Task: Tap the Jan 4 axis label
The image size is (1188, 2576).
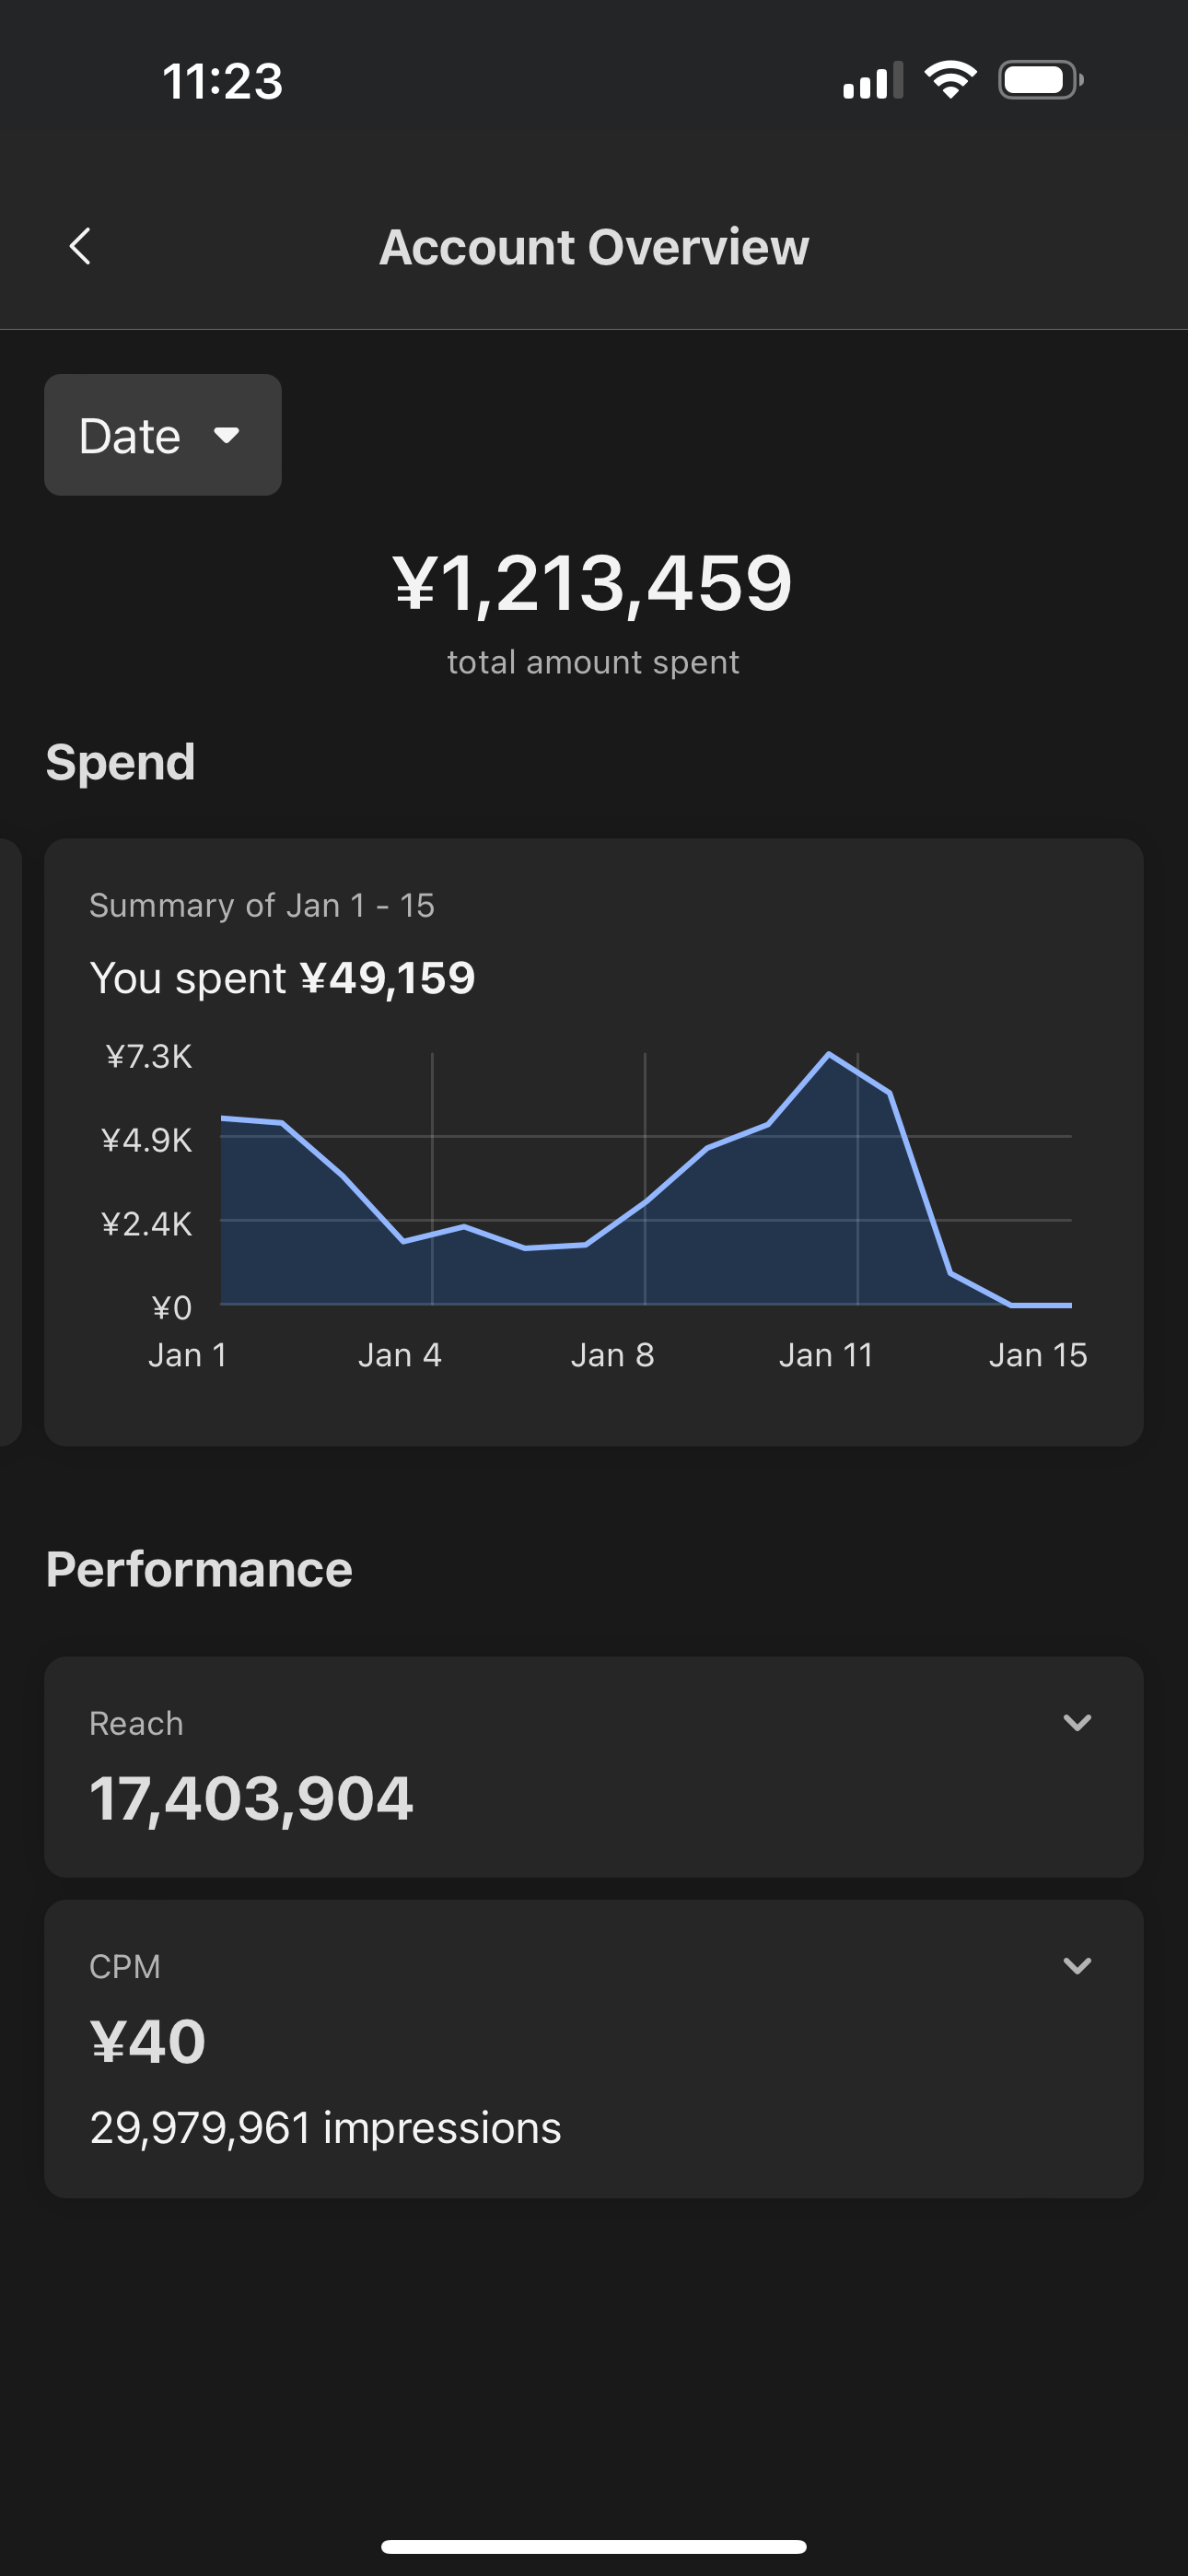Action: click(400, 1355)
